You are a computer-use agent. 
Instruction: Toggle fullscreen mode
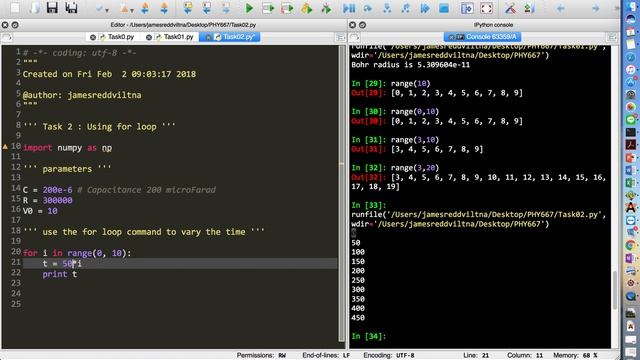click(486, 8)
